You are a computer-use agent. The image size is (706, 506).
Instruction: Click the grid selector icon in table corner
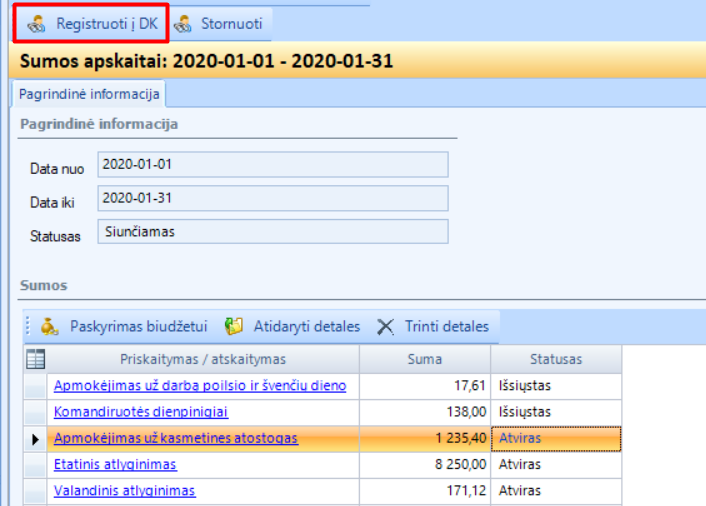click(x=35, y=359)
